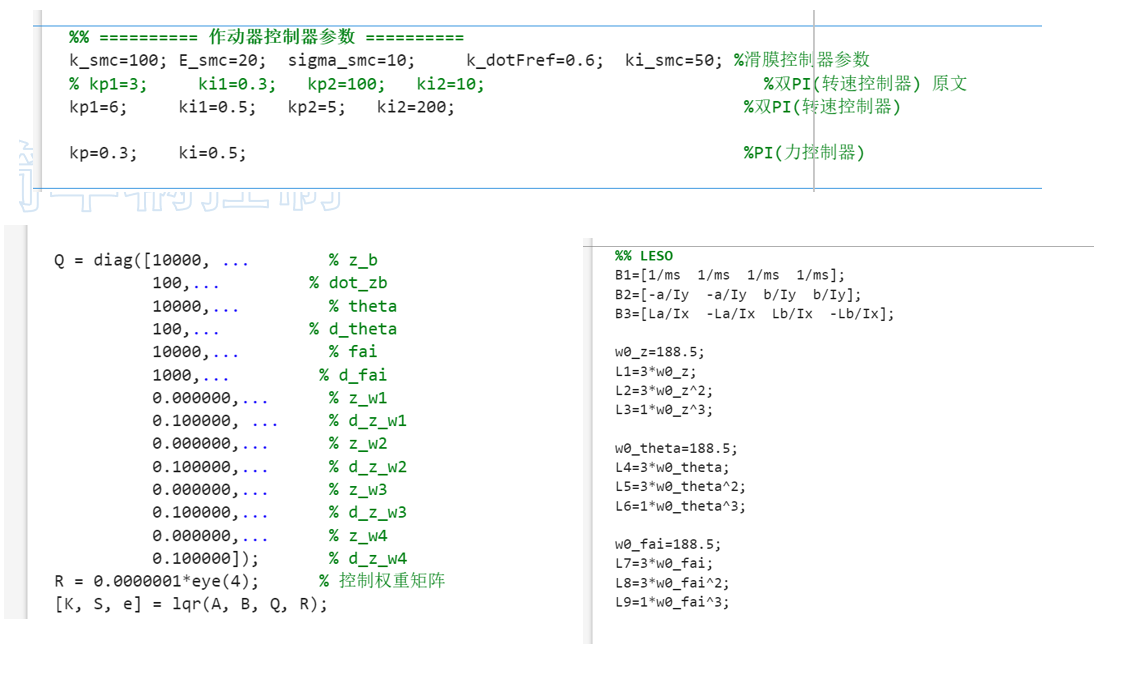Viewport: 1128px width, 674px height.
Task: Click L5=3*w0_theta^2; line
Action: (681, 487)
